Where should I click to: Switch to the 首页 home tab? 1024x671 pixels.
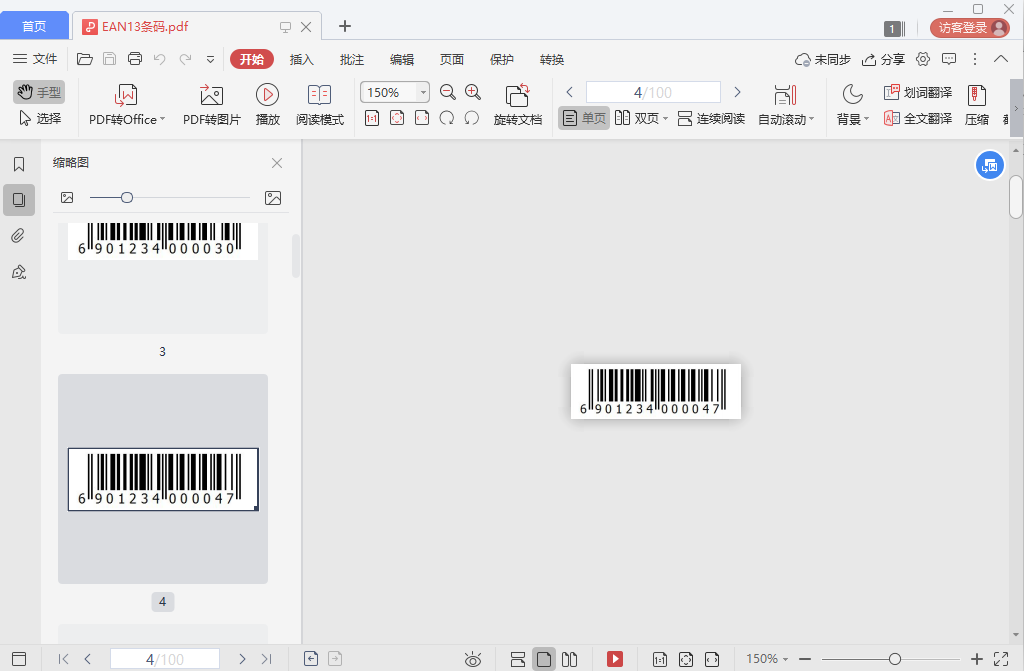click(34, 26)
